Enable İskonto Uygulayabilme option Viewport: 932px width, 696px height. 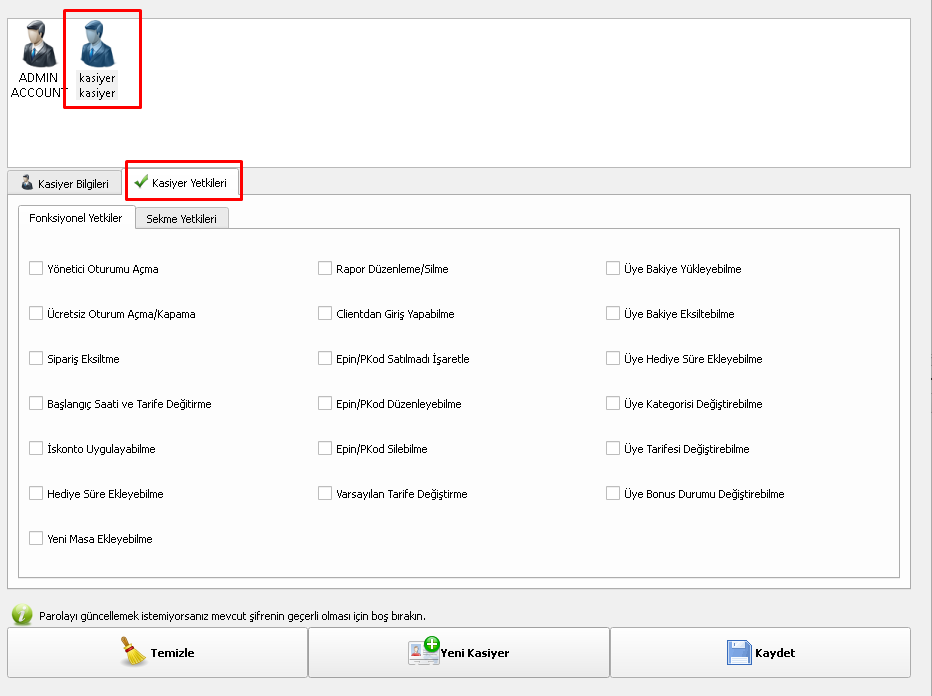pos(36,449)
